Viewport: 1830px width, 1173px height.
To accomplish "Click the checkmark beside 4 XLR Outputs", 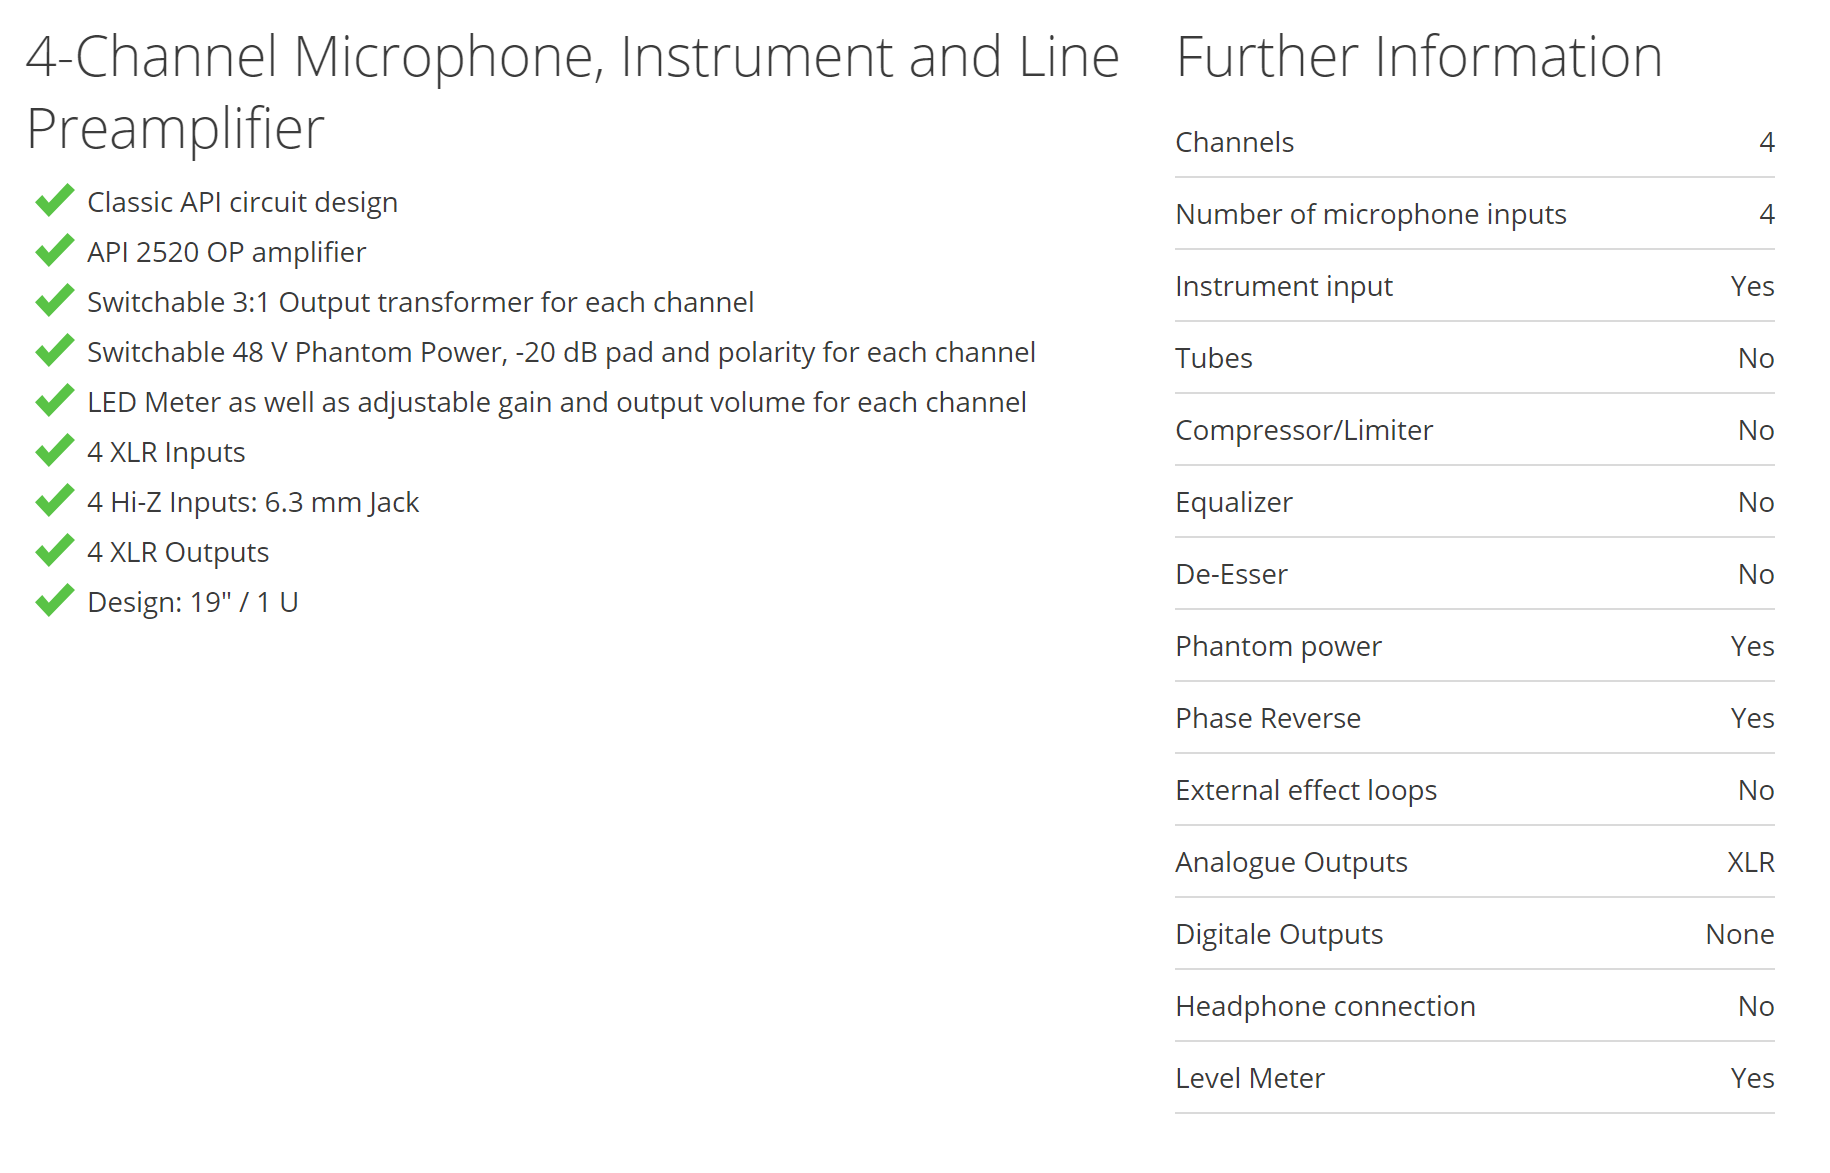I will (x=55, y=550).
